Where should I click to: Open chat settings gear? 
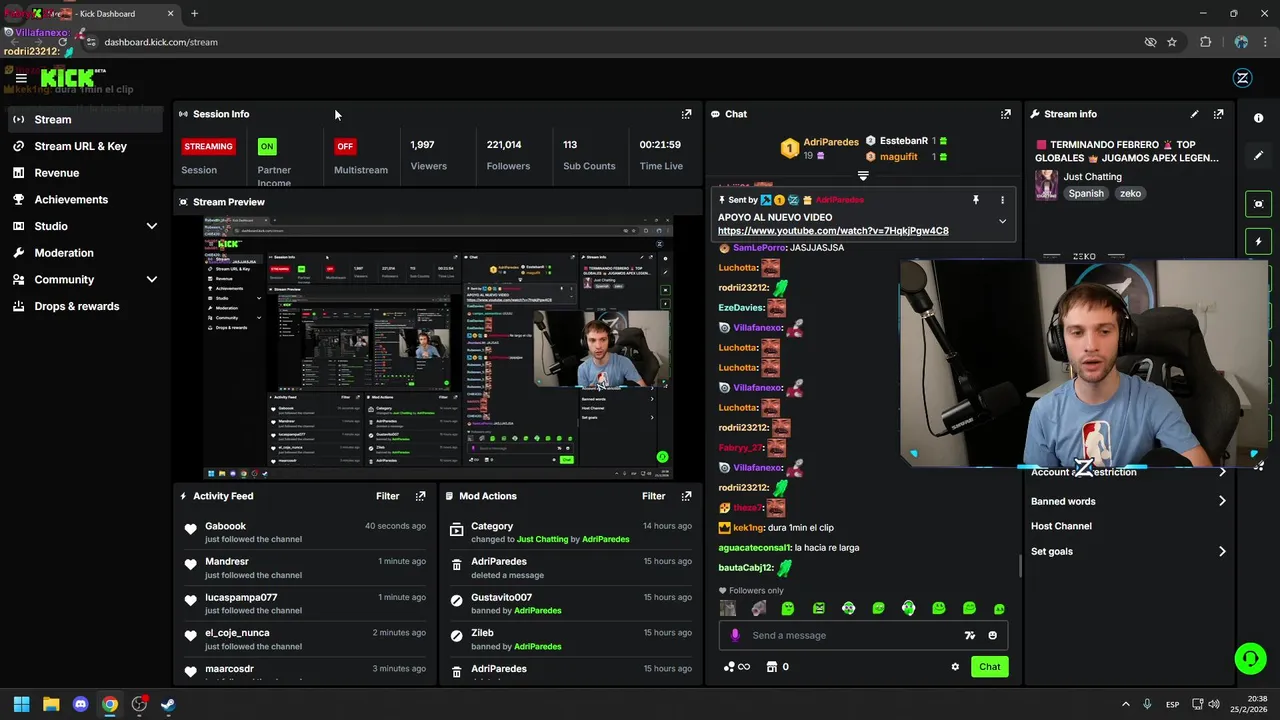955,667
